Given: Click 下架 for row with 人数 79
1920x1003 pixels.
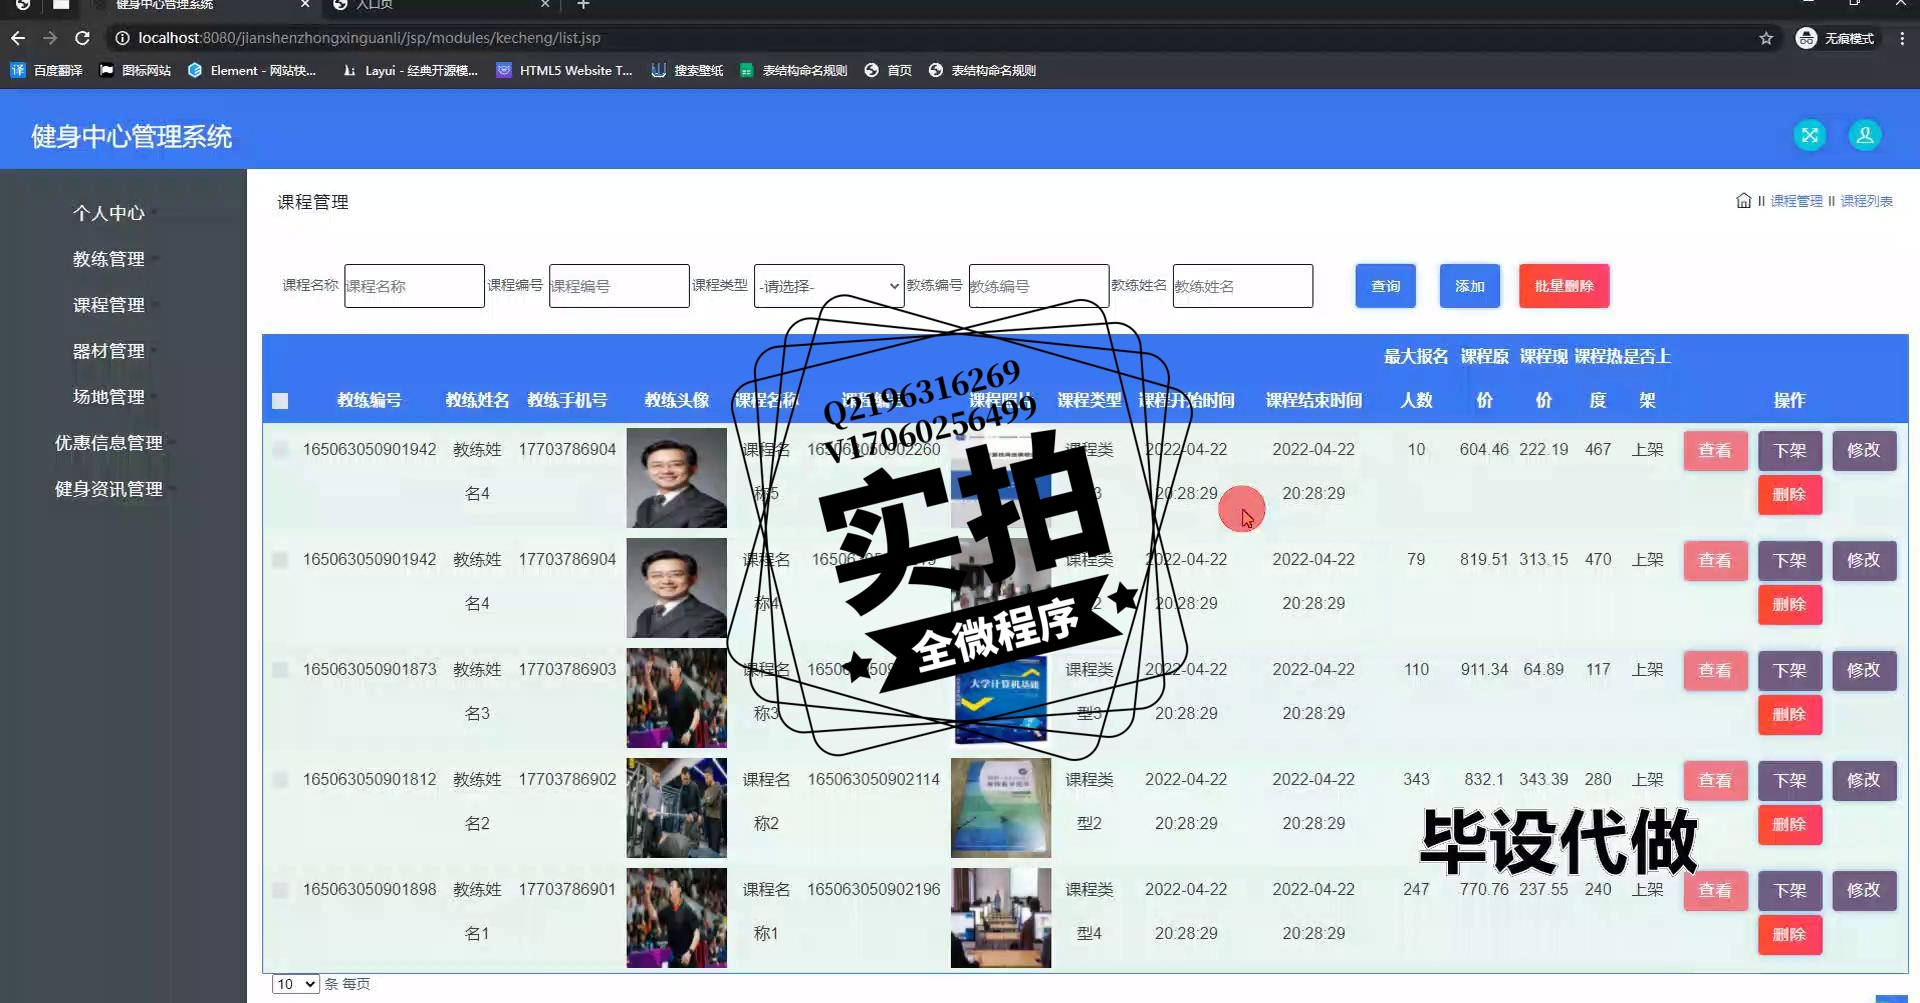Looking at the screenshot, I should click(x=1790, y=561).
